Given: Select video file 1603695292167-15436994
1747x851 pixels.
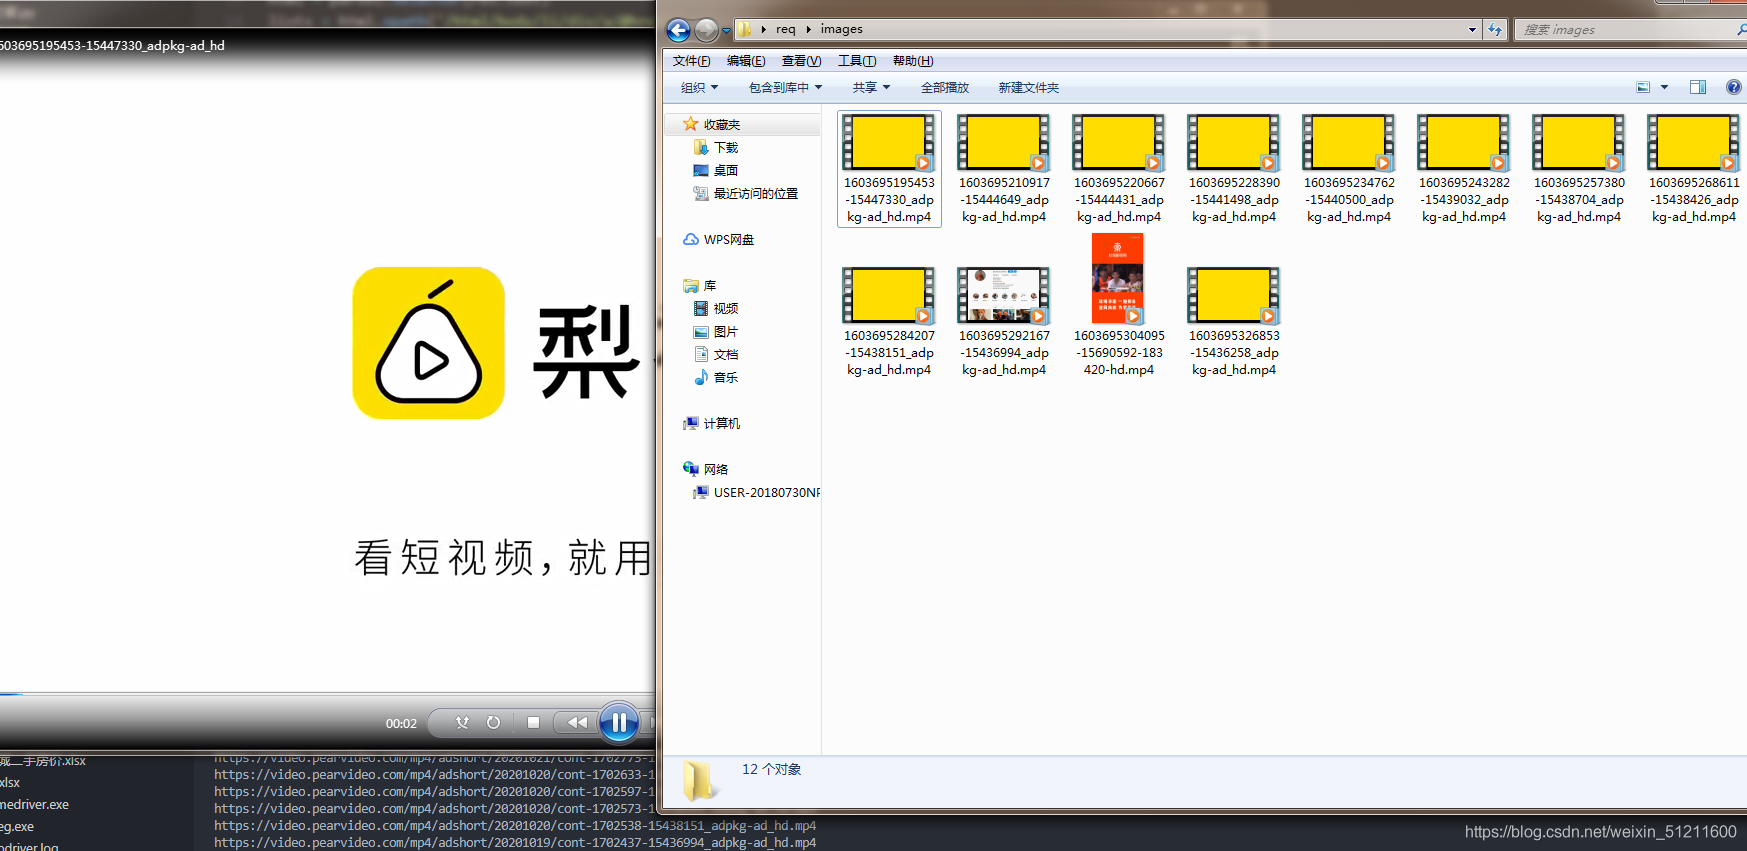Looking at the screenshot, I should coord(1004,322).
